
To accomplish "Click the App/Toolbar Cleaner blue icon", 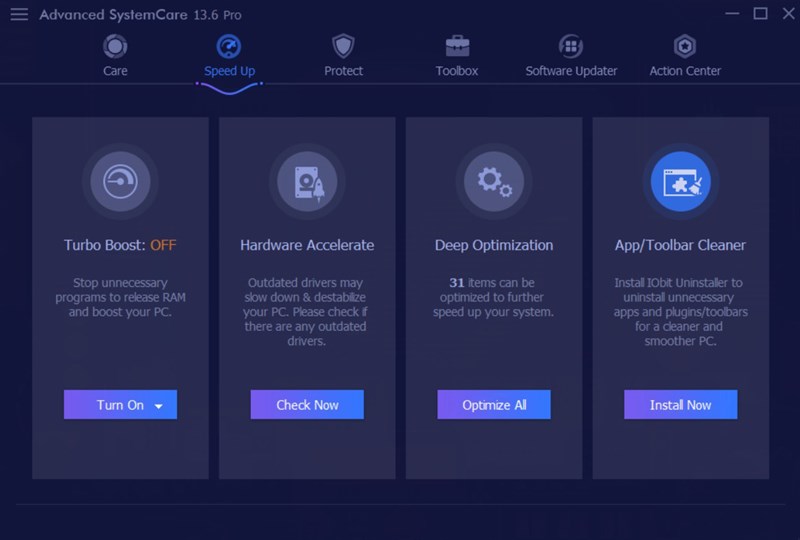I will coord(681,181).
